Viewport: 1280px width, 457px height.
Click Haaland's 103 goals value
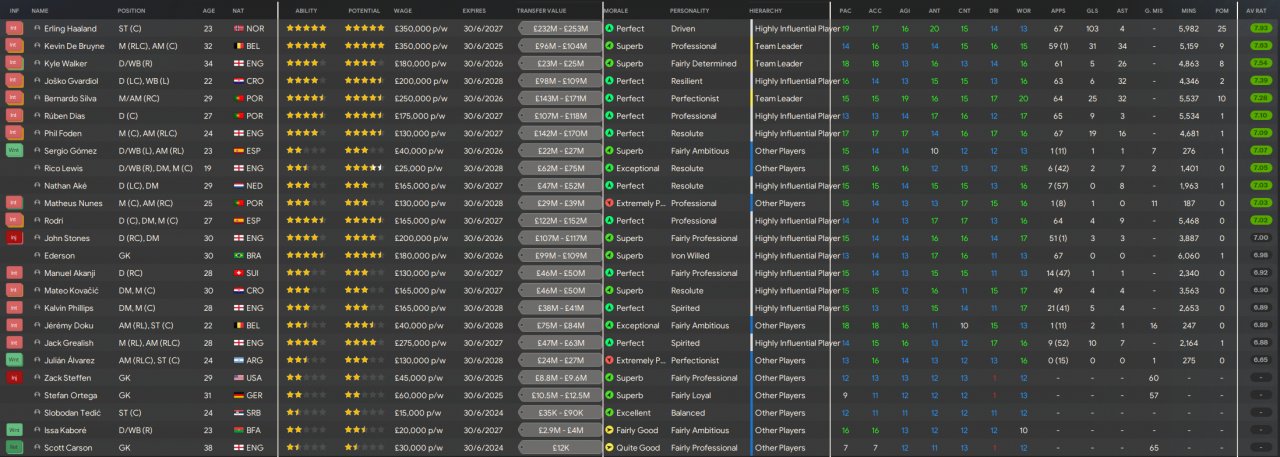point(1092,29)
